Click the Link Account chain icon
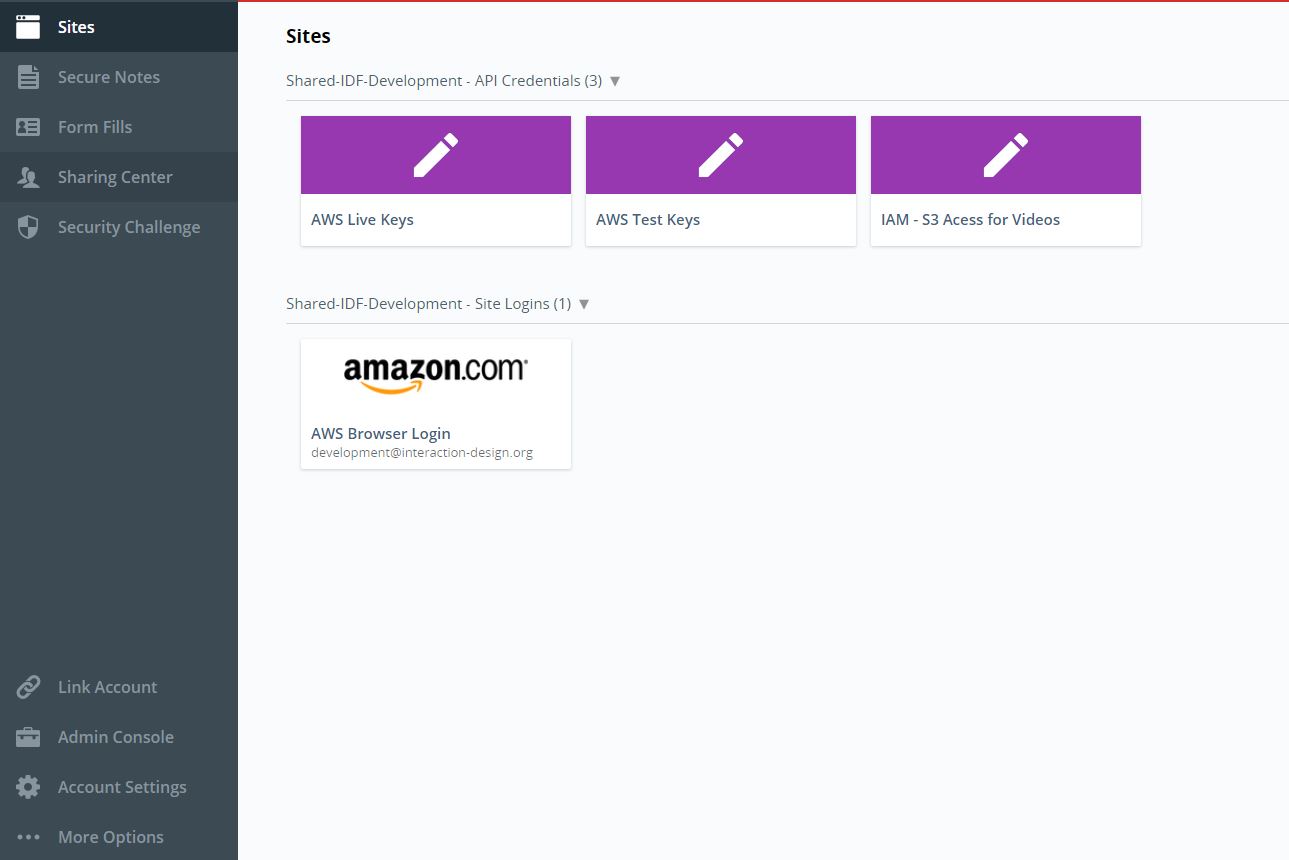This screenshot has height=860, width=1289. coord(28,687)
